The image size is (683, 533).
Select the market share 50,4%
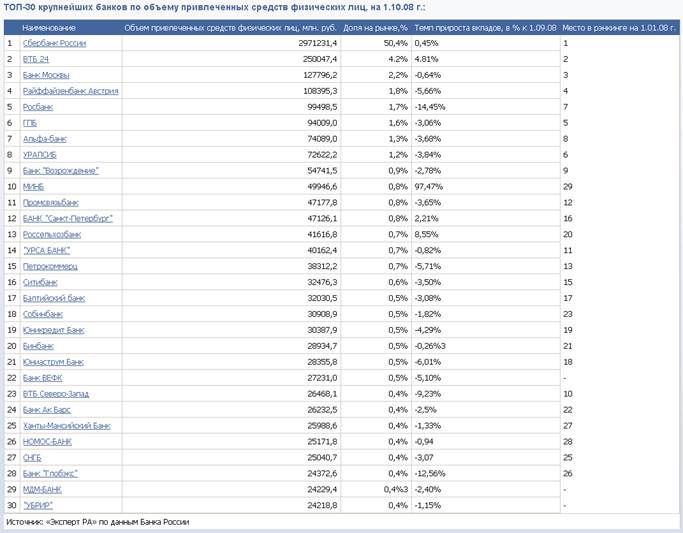[x=396, y=43]
